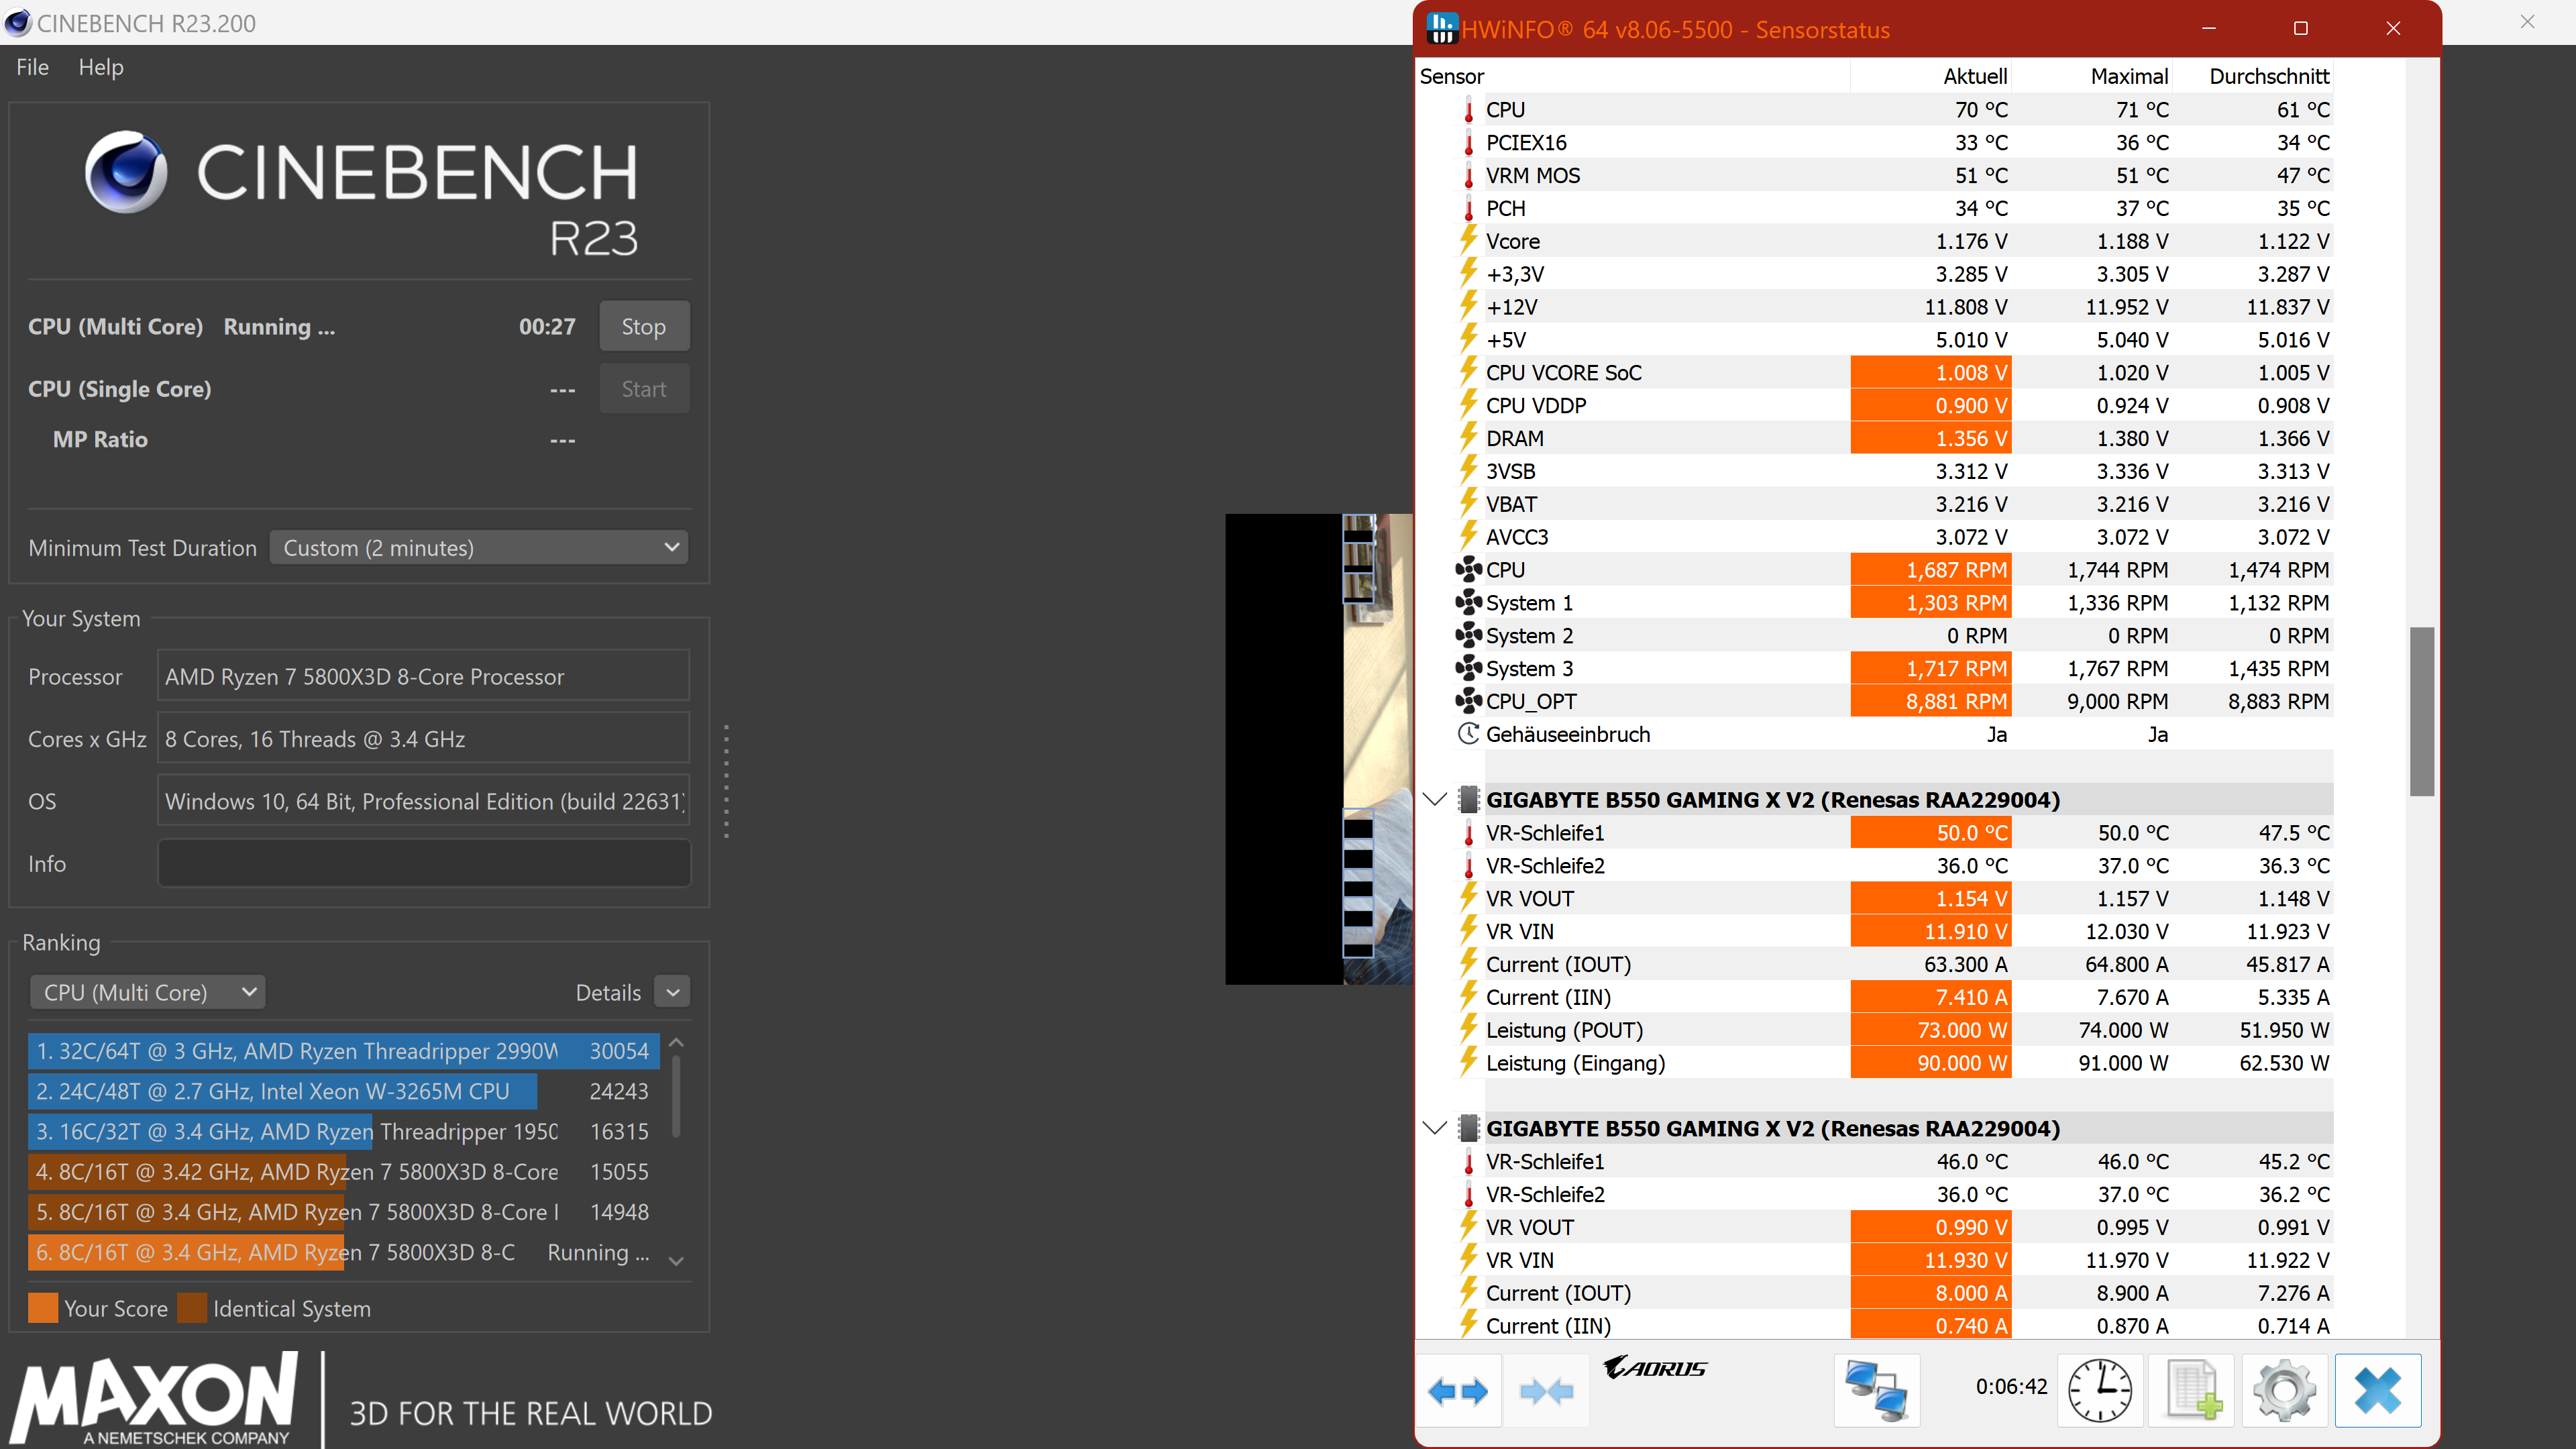Viewport: 2576px width, 1449px height.
Task: Stop the running Multi Core test
Action: 643,327
